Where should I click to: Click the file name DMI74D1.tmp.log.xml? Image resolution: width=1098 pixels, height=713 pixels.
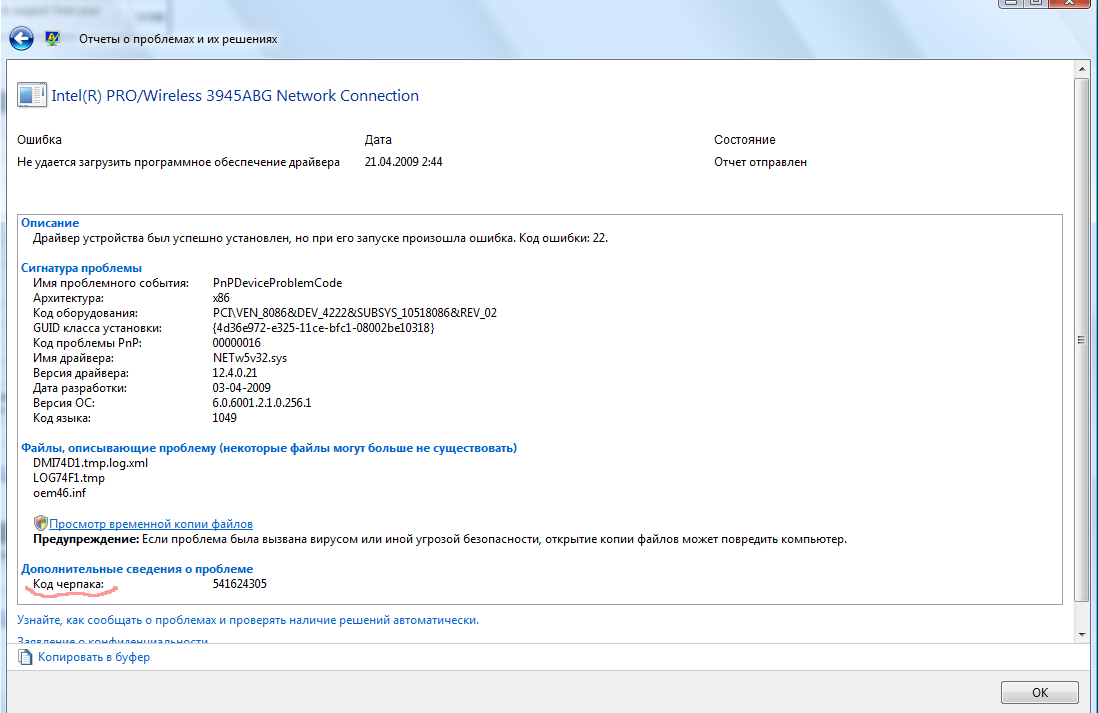(90, 463)
